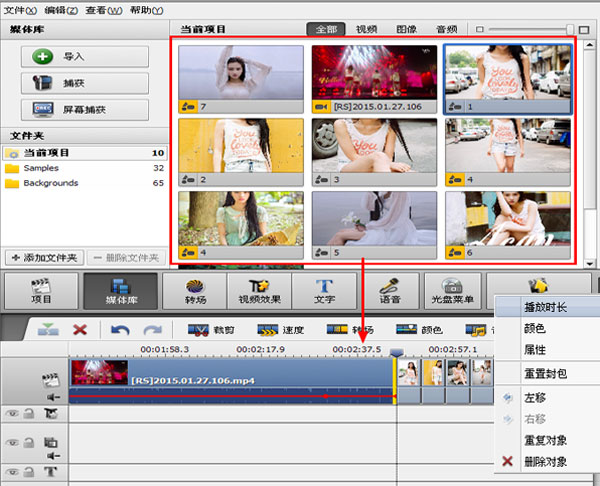Viewport: 600px width, 486px height.
Task: Open the Project (项目) section
Action: coord(41,291)
